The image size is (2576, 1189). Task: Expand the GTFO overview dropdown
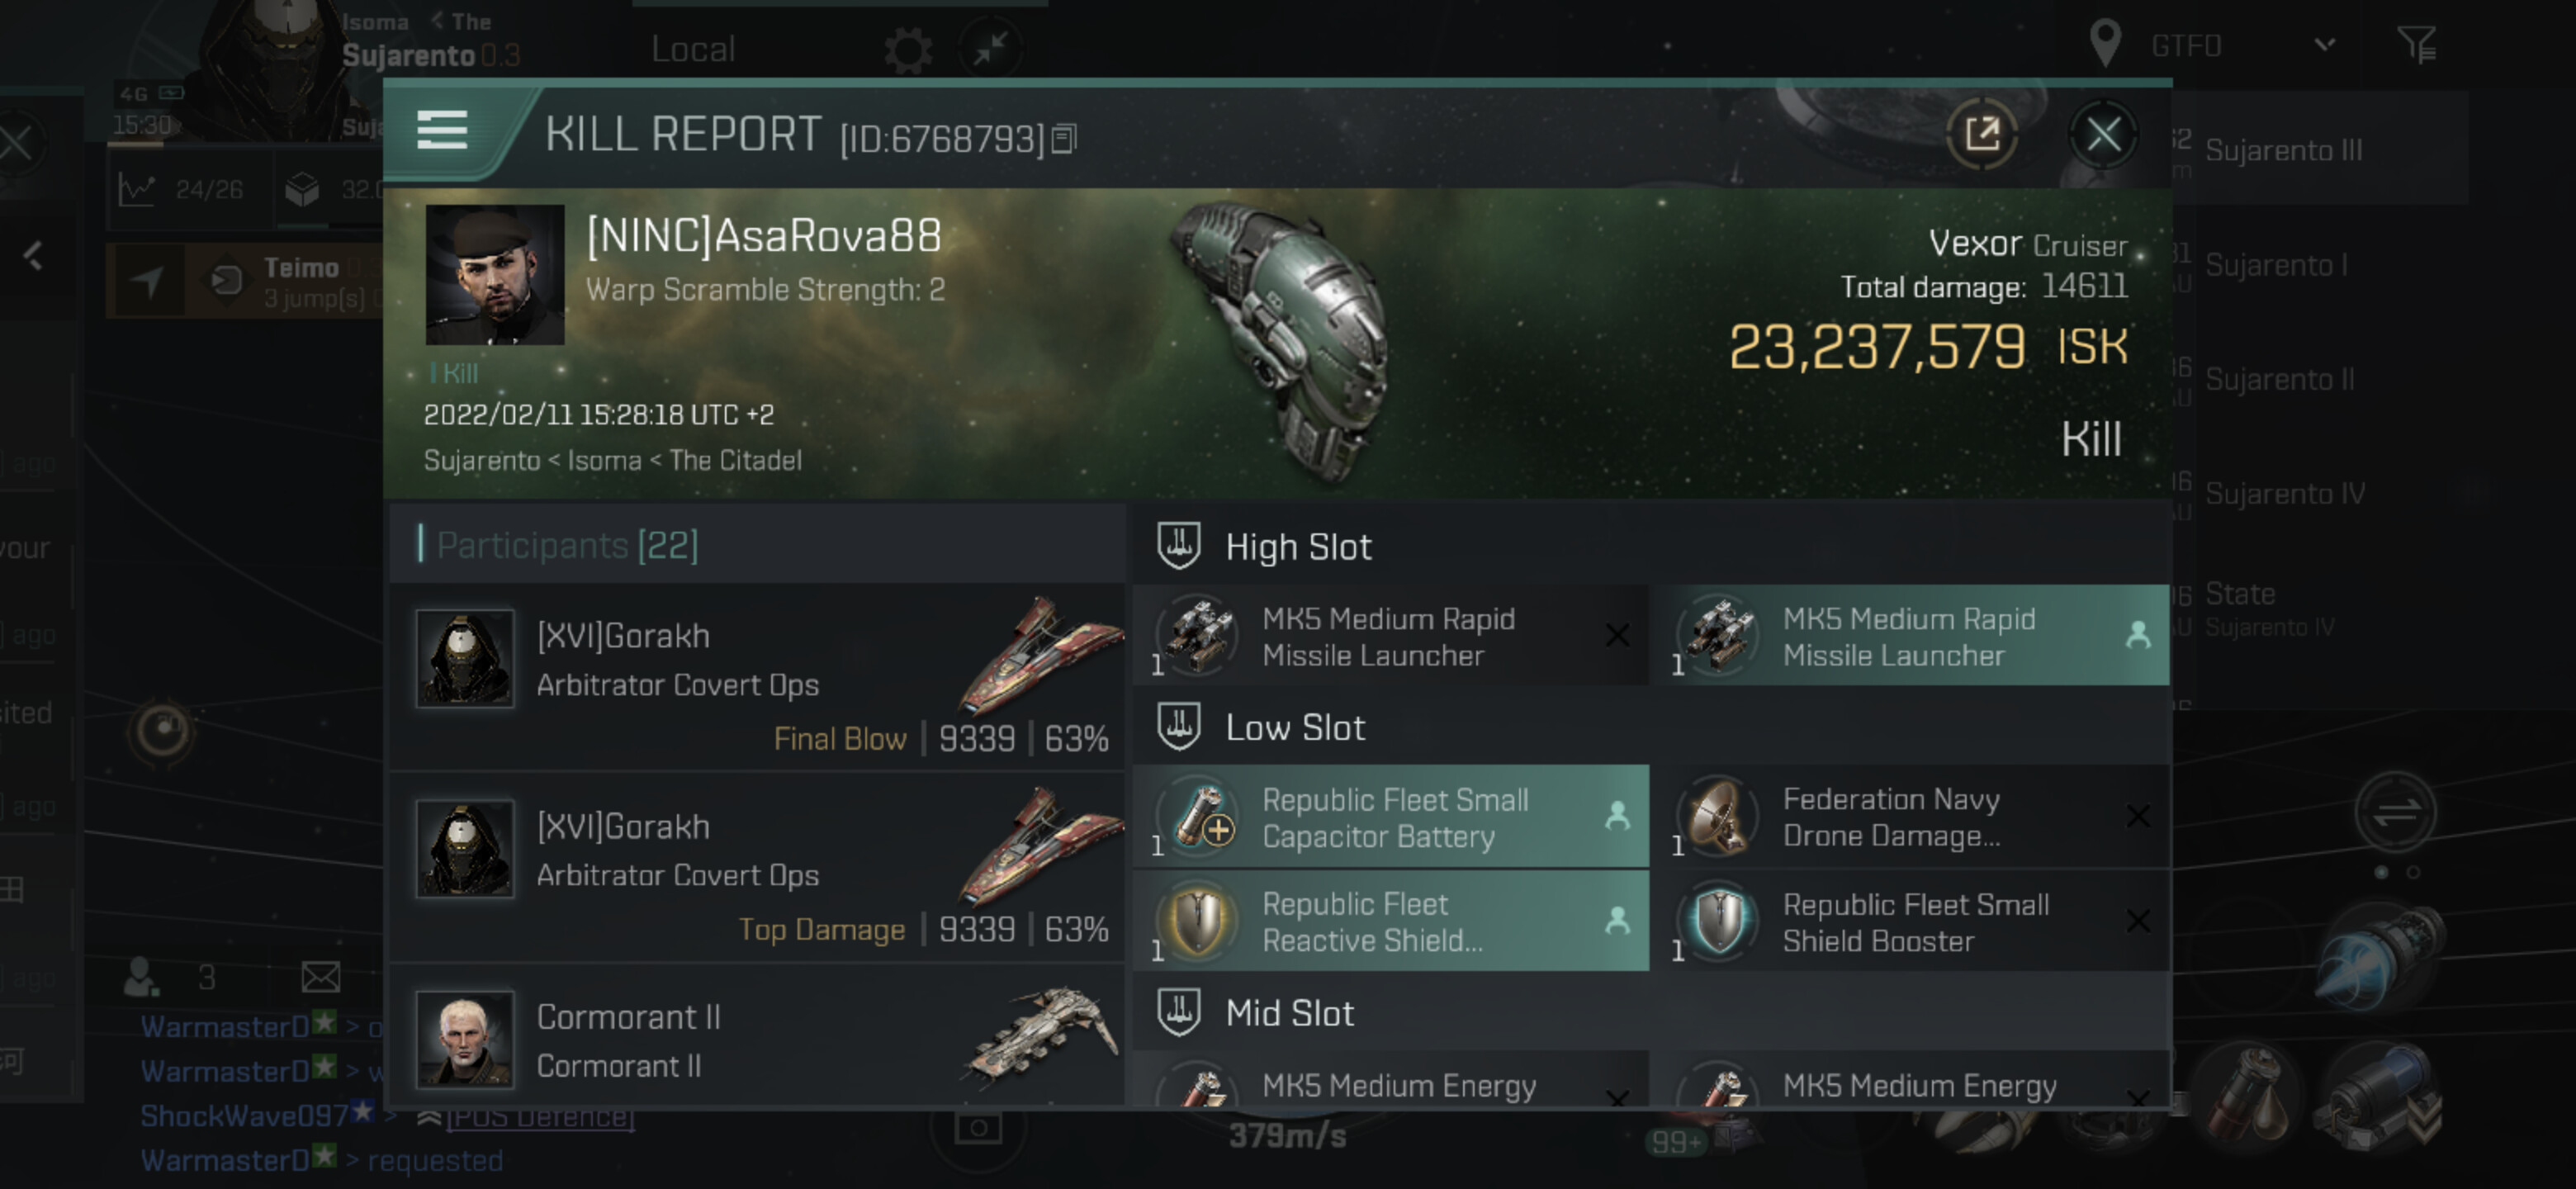point(2324,45)
